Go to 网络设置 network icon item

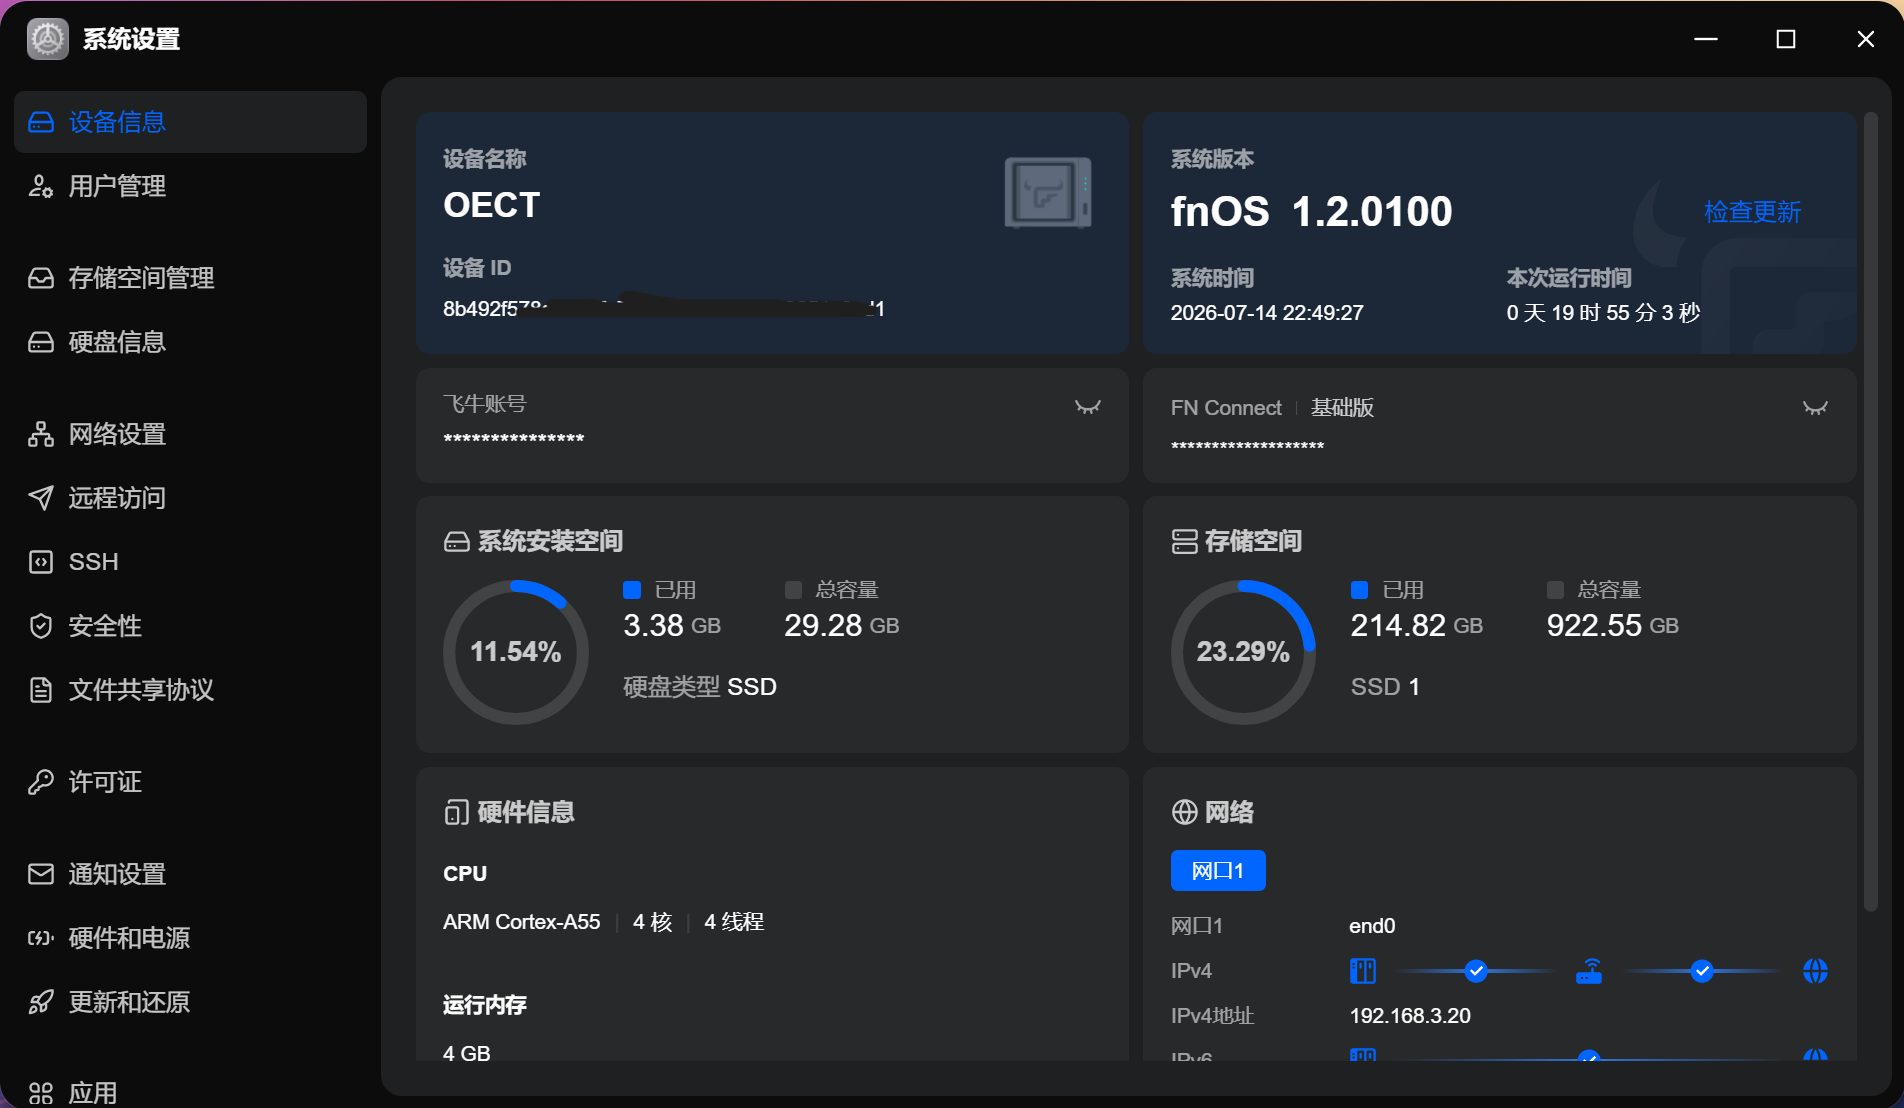190,434
